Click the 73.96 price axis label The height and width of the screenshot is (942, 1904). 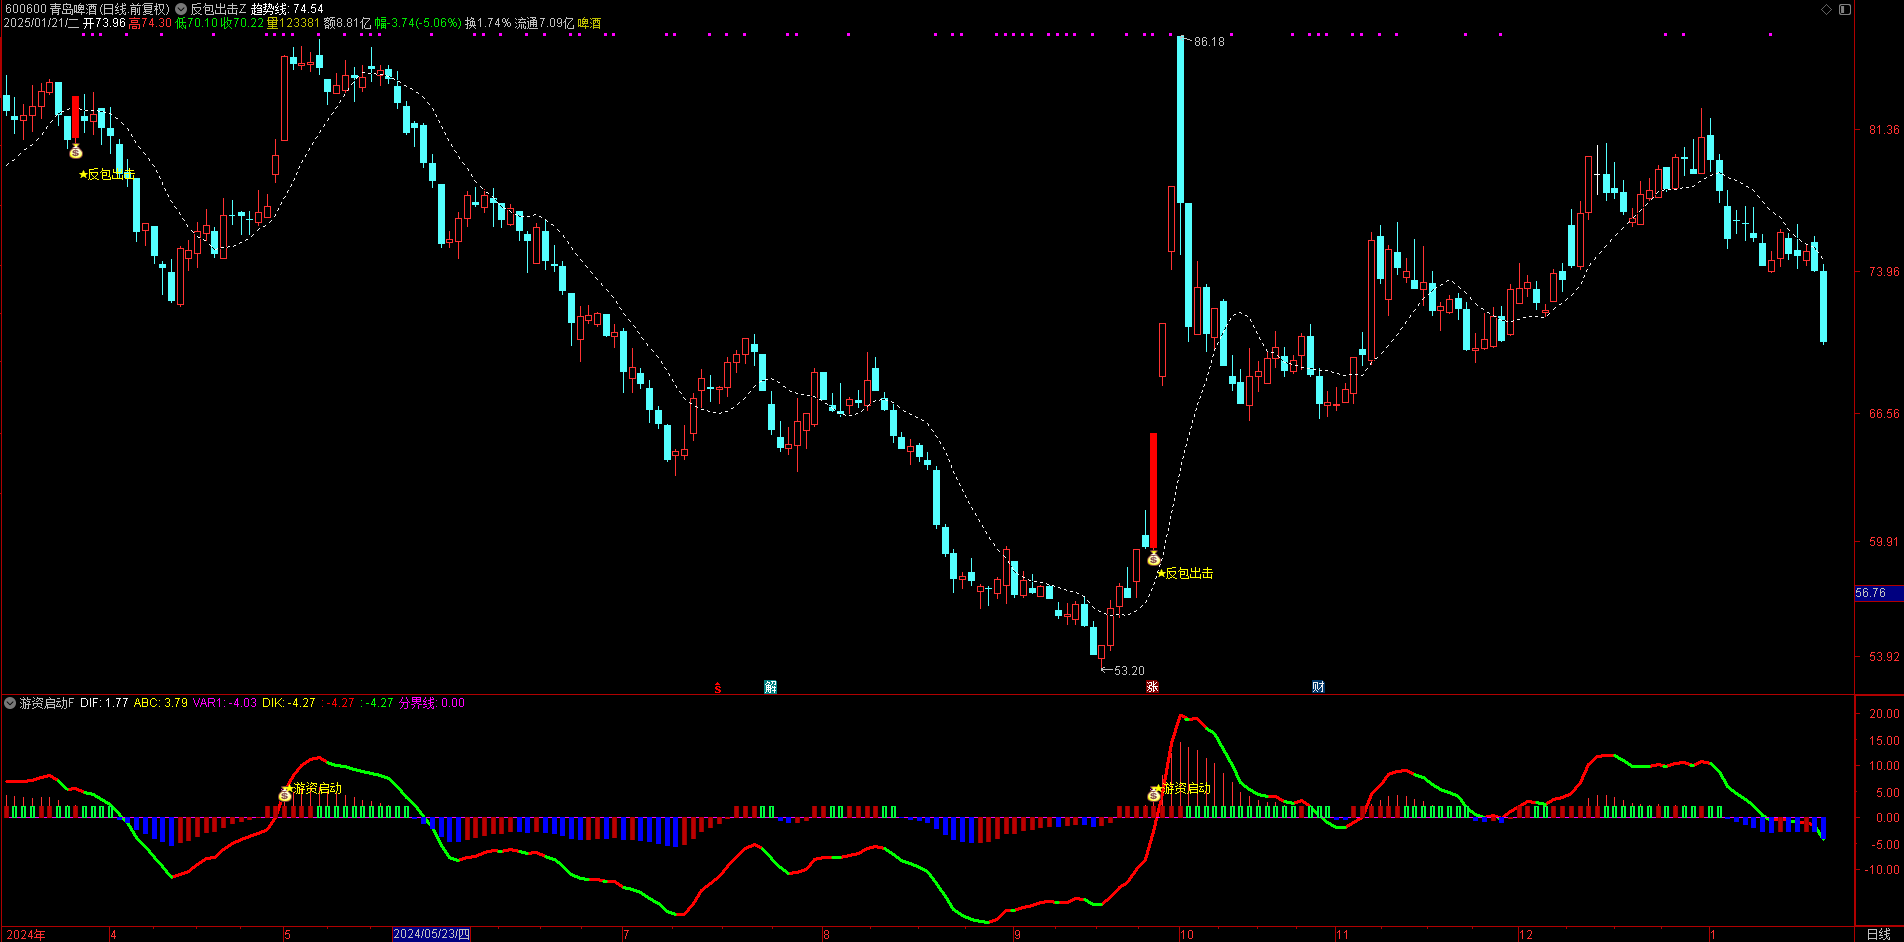coord(1884,272)
